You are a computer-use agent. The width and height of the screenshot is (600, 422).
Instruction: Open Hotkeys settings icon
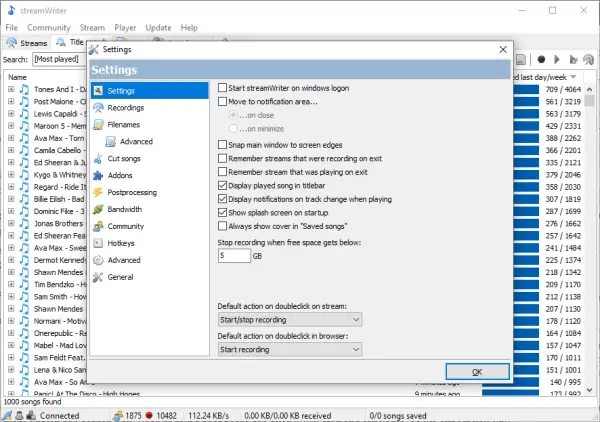point(98,243)
